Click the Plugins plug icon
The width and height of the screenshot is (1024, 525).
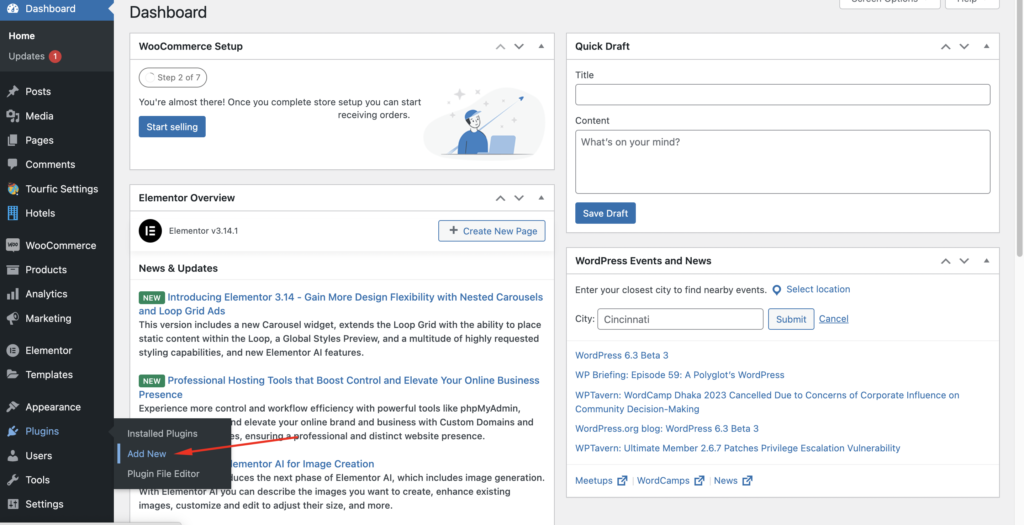[x=12, y=431]
